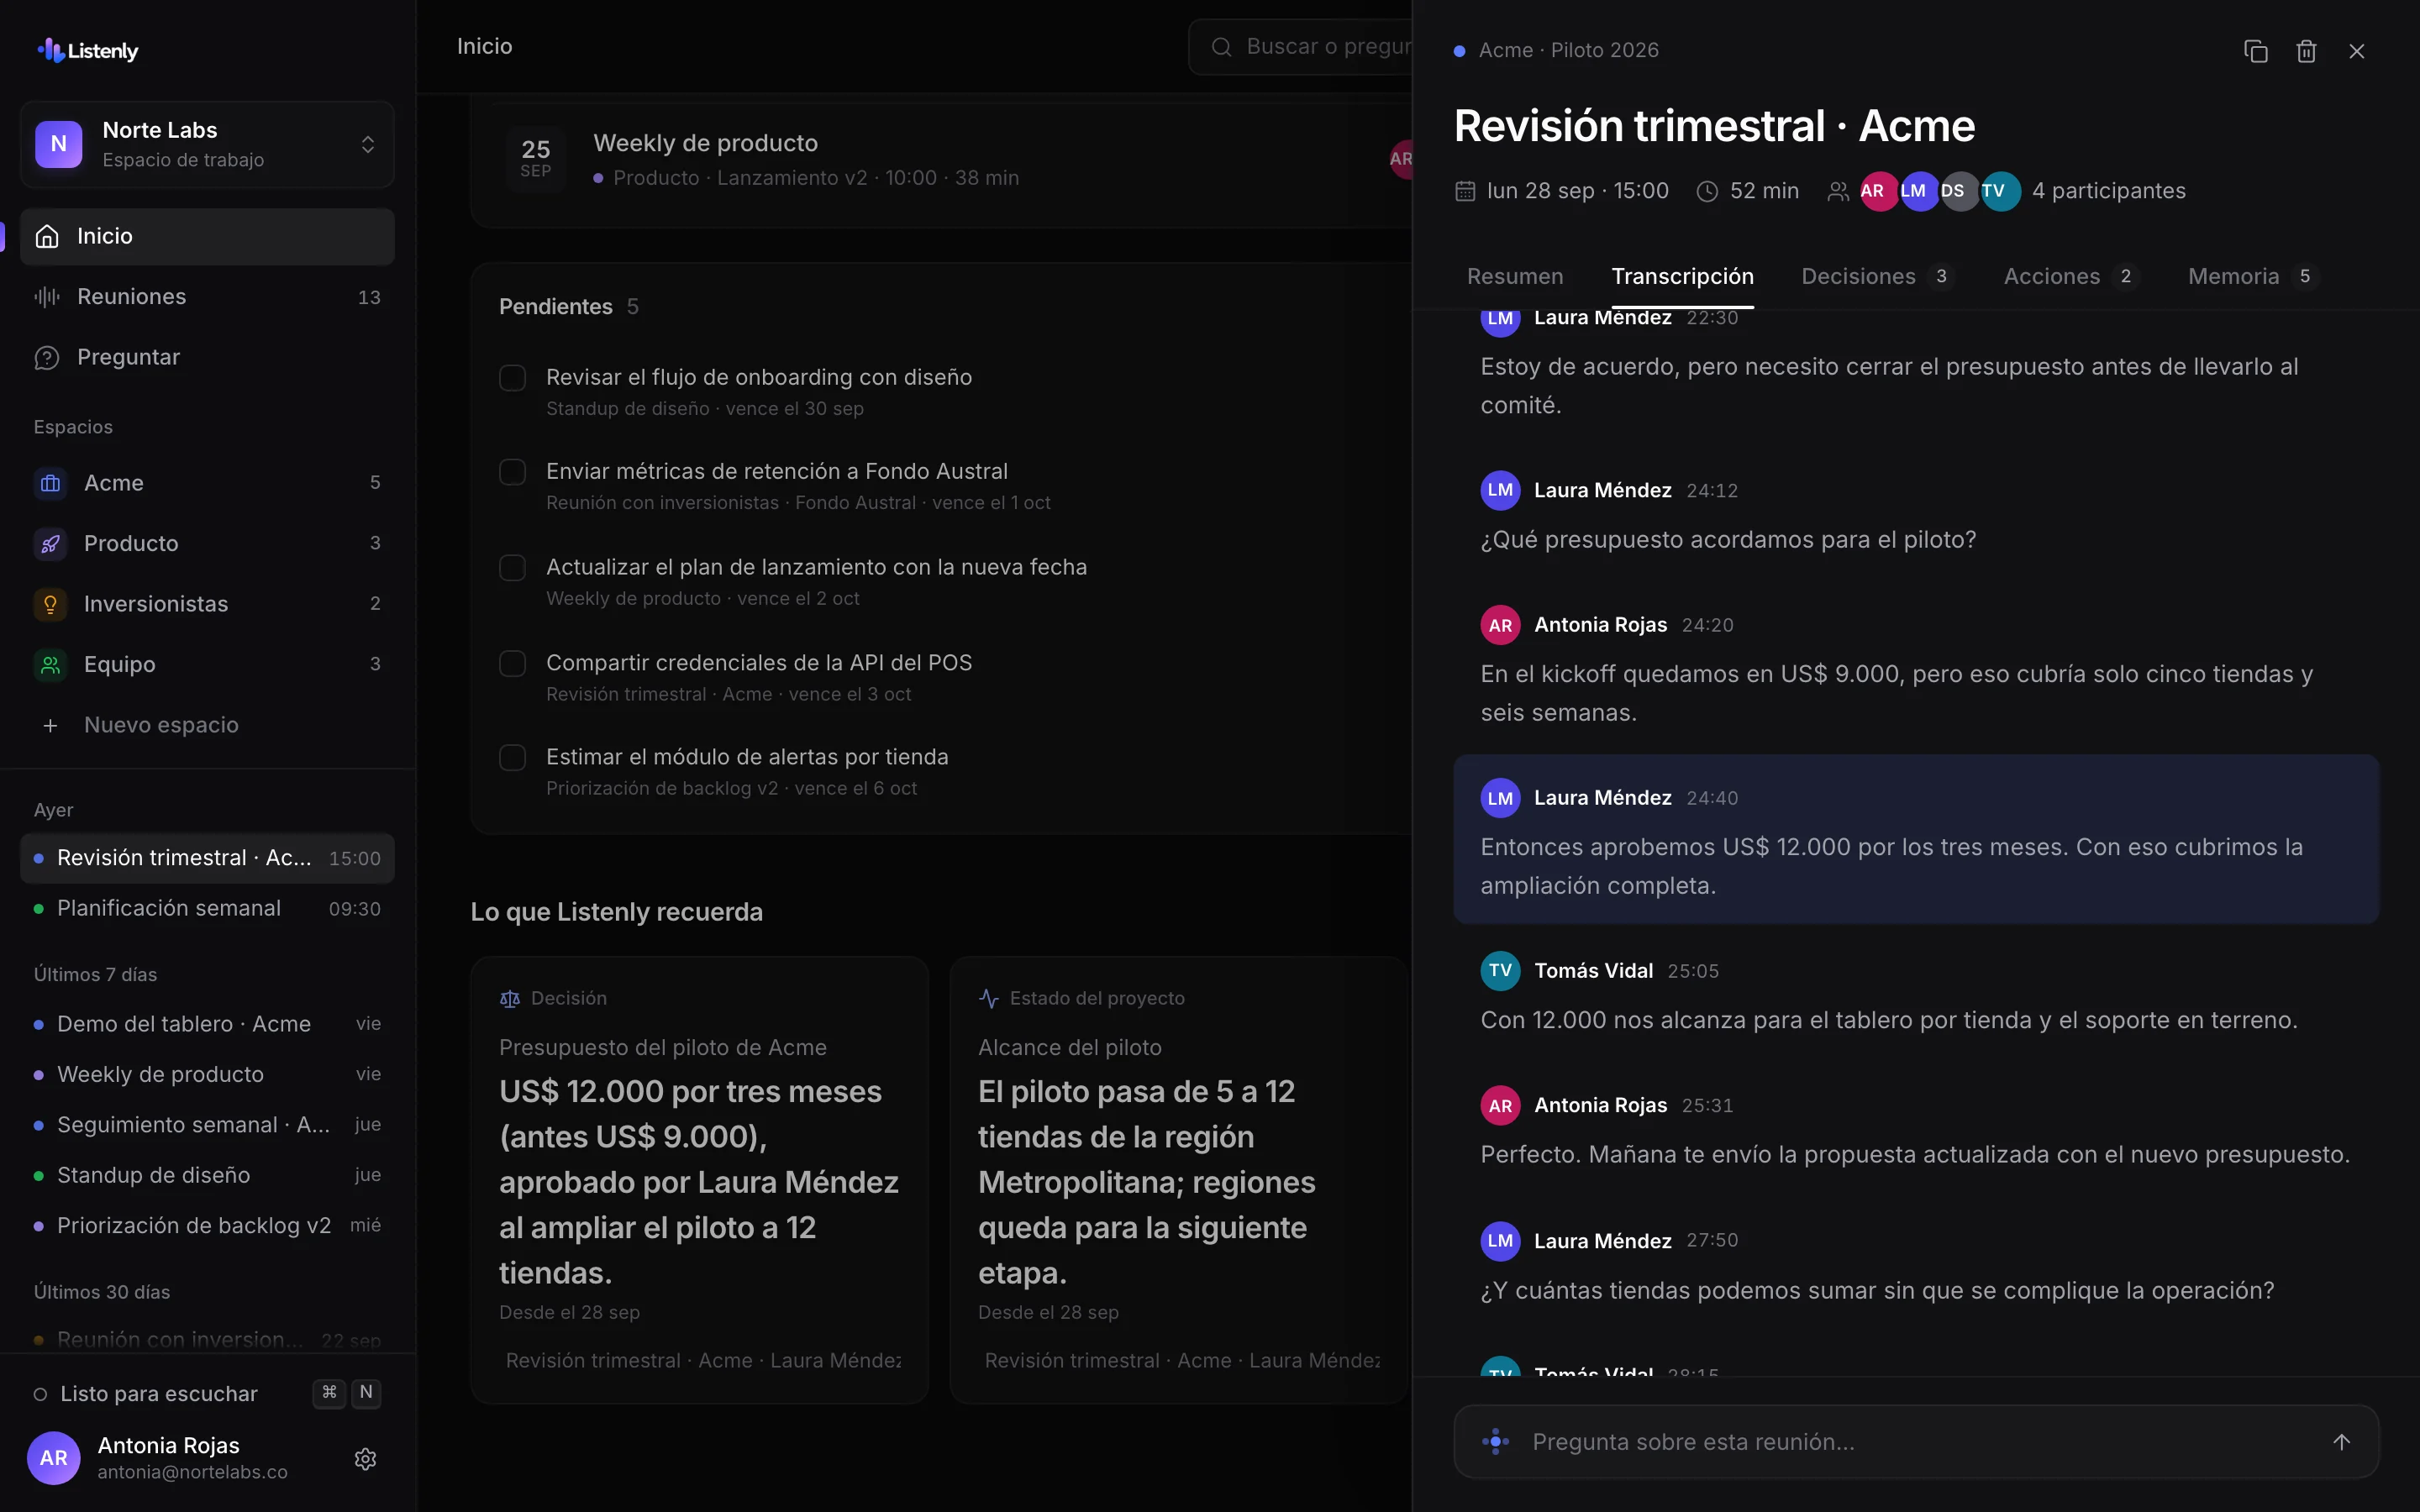Click the Preguntar question icon
The height and width of the screenshot is (1512, 2420).
pyautogui.click(x=47, y=357)
